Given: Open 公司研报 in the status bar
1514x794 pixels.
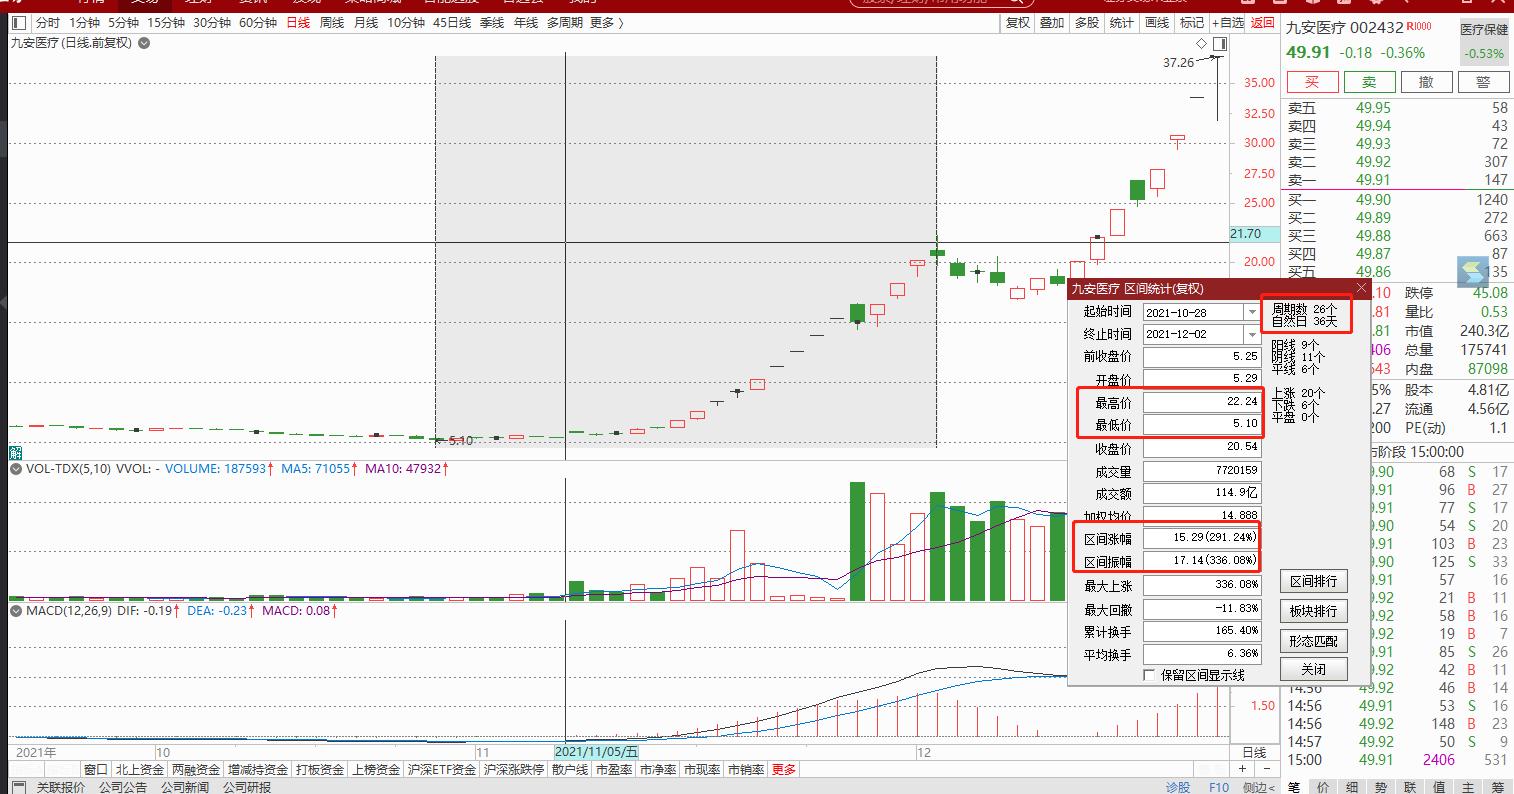Looking at the screenshot, I should point(247,787).
